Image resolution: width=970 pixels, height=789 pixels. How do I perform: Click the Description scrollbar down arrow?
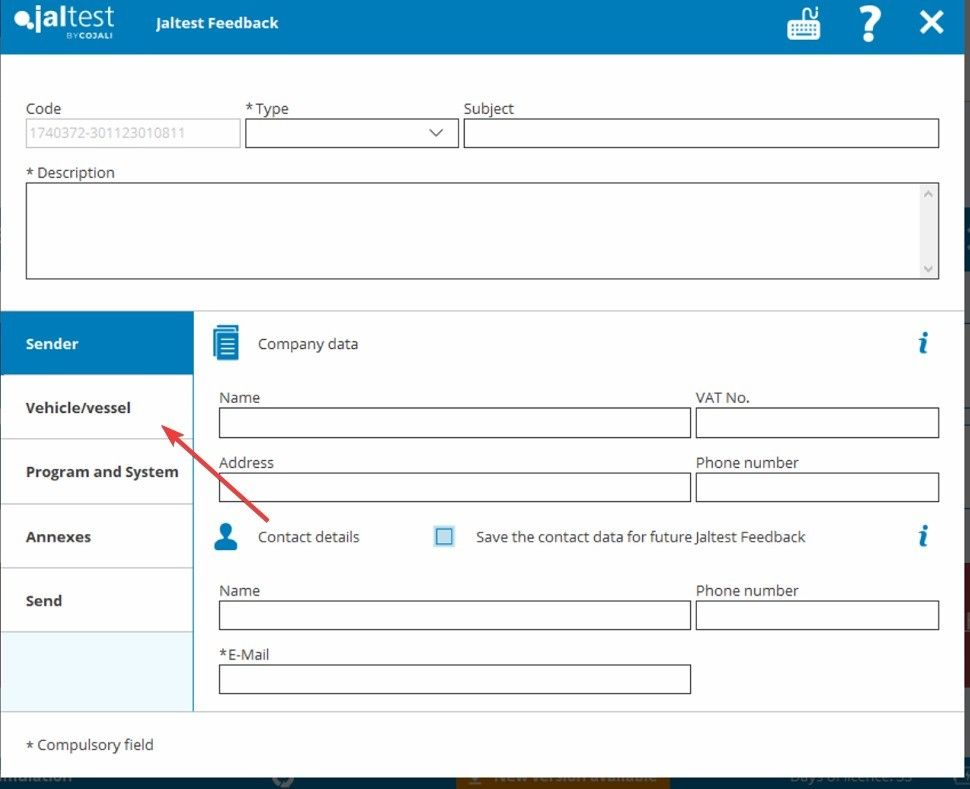pos(928,269)
